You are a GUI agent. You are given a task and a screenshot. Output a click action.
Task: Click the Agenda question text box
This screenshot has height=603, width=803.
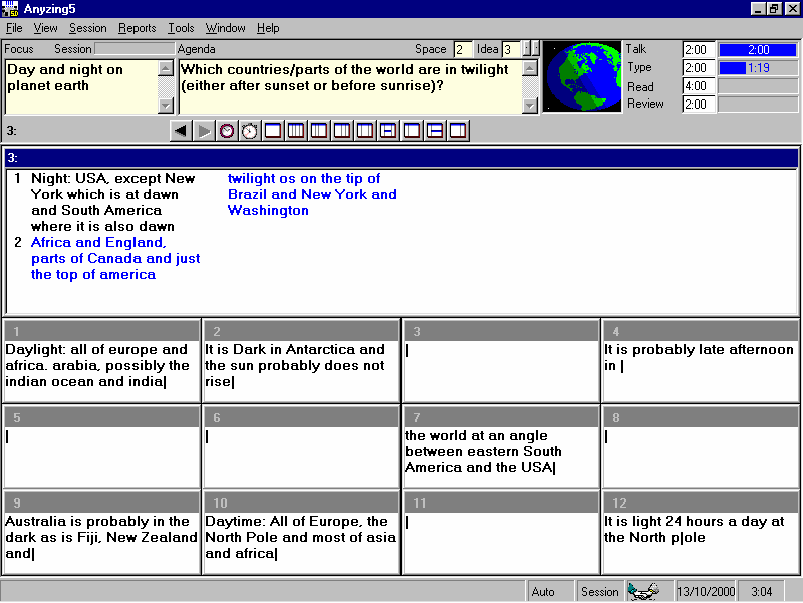[350, 87]
